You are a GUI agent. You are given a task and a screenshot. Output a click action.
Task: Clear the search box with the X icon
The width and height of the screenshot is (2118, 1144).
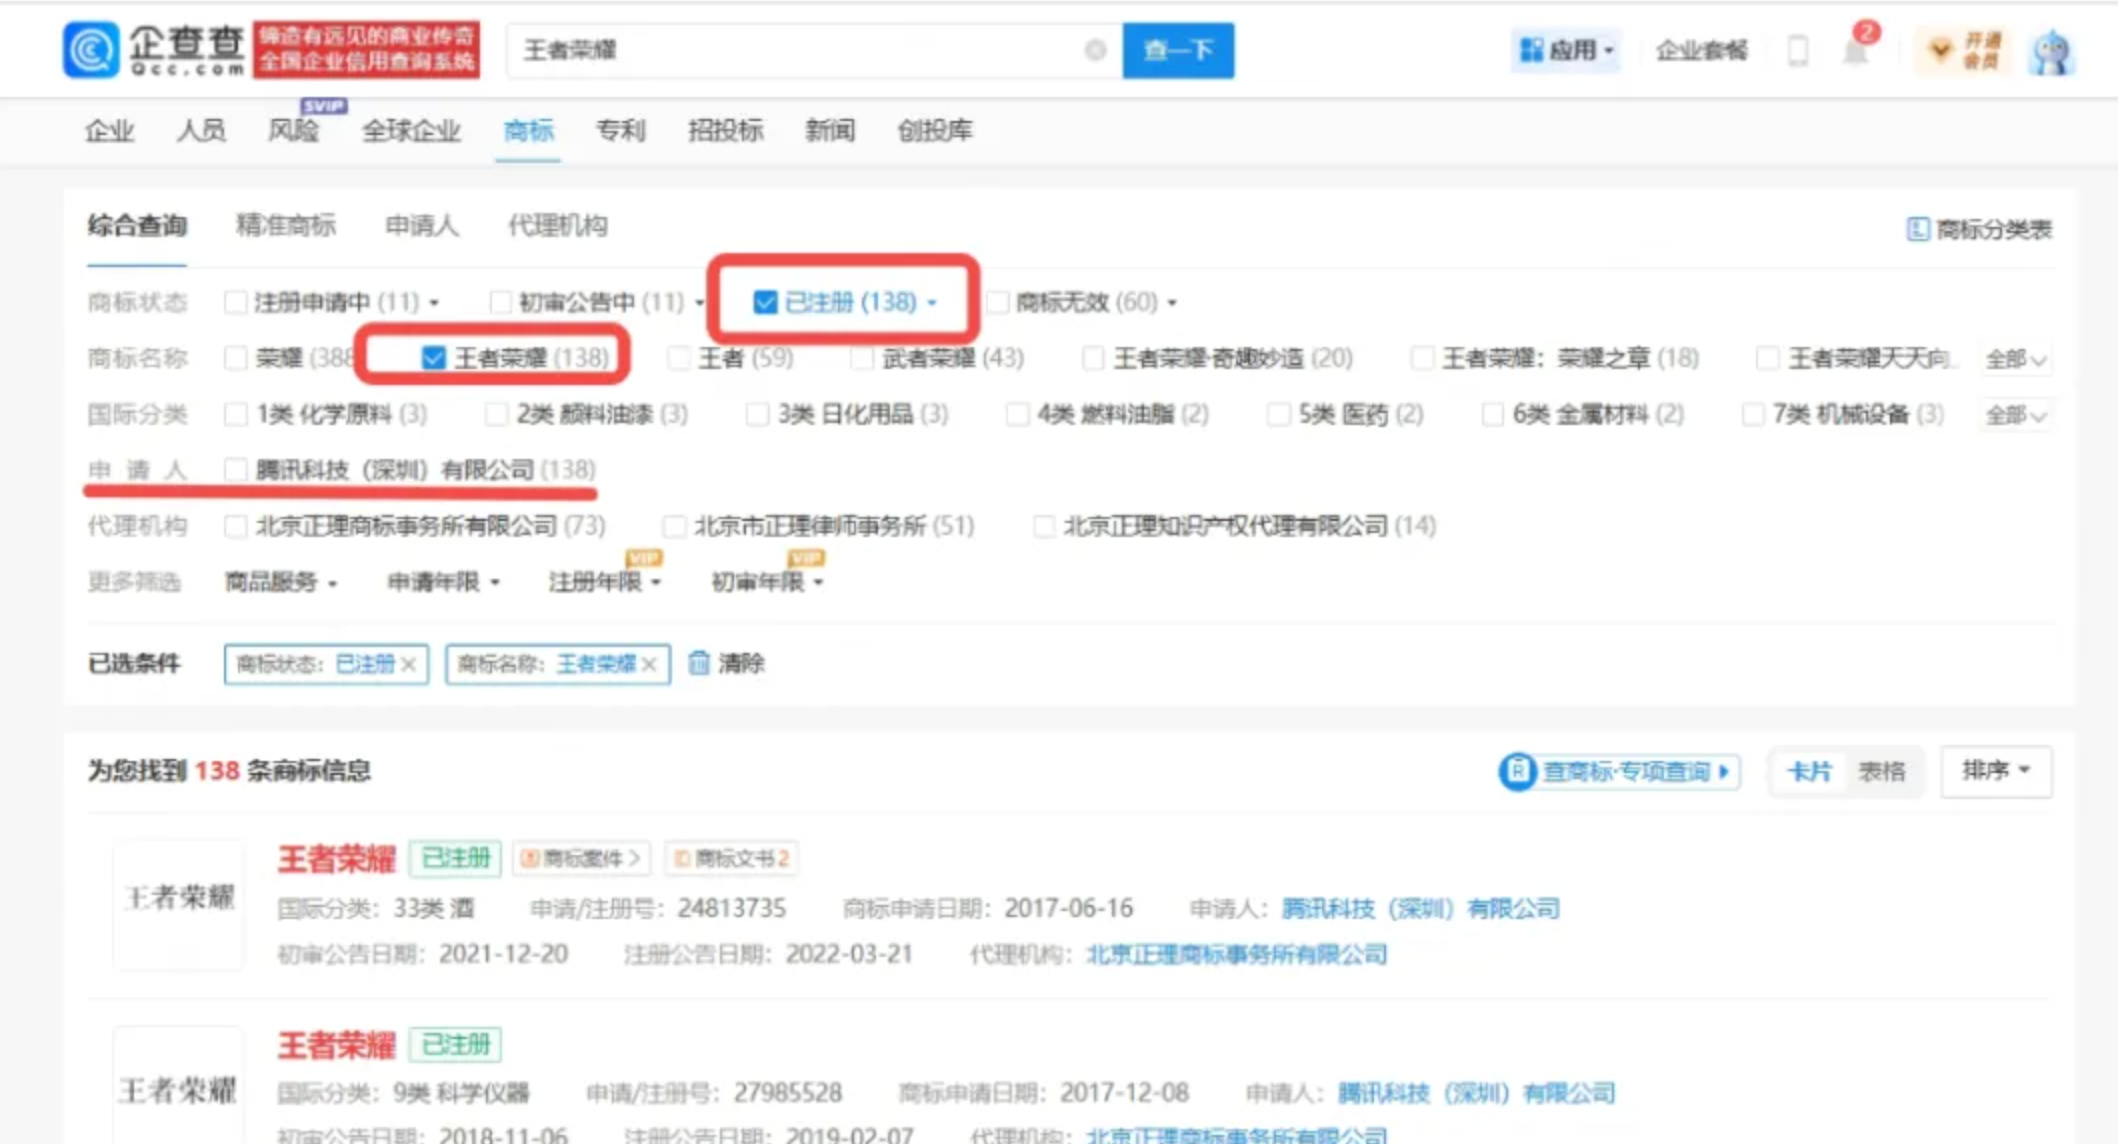point(1095,50)
